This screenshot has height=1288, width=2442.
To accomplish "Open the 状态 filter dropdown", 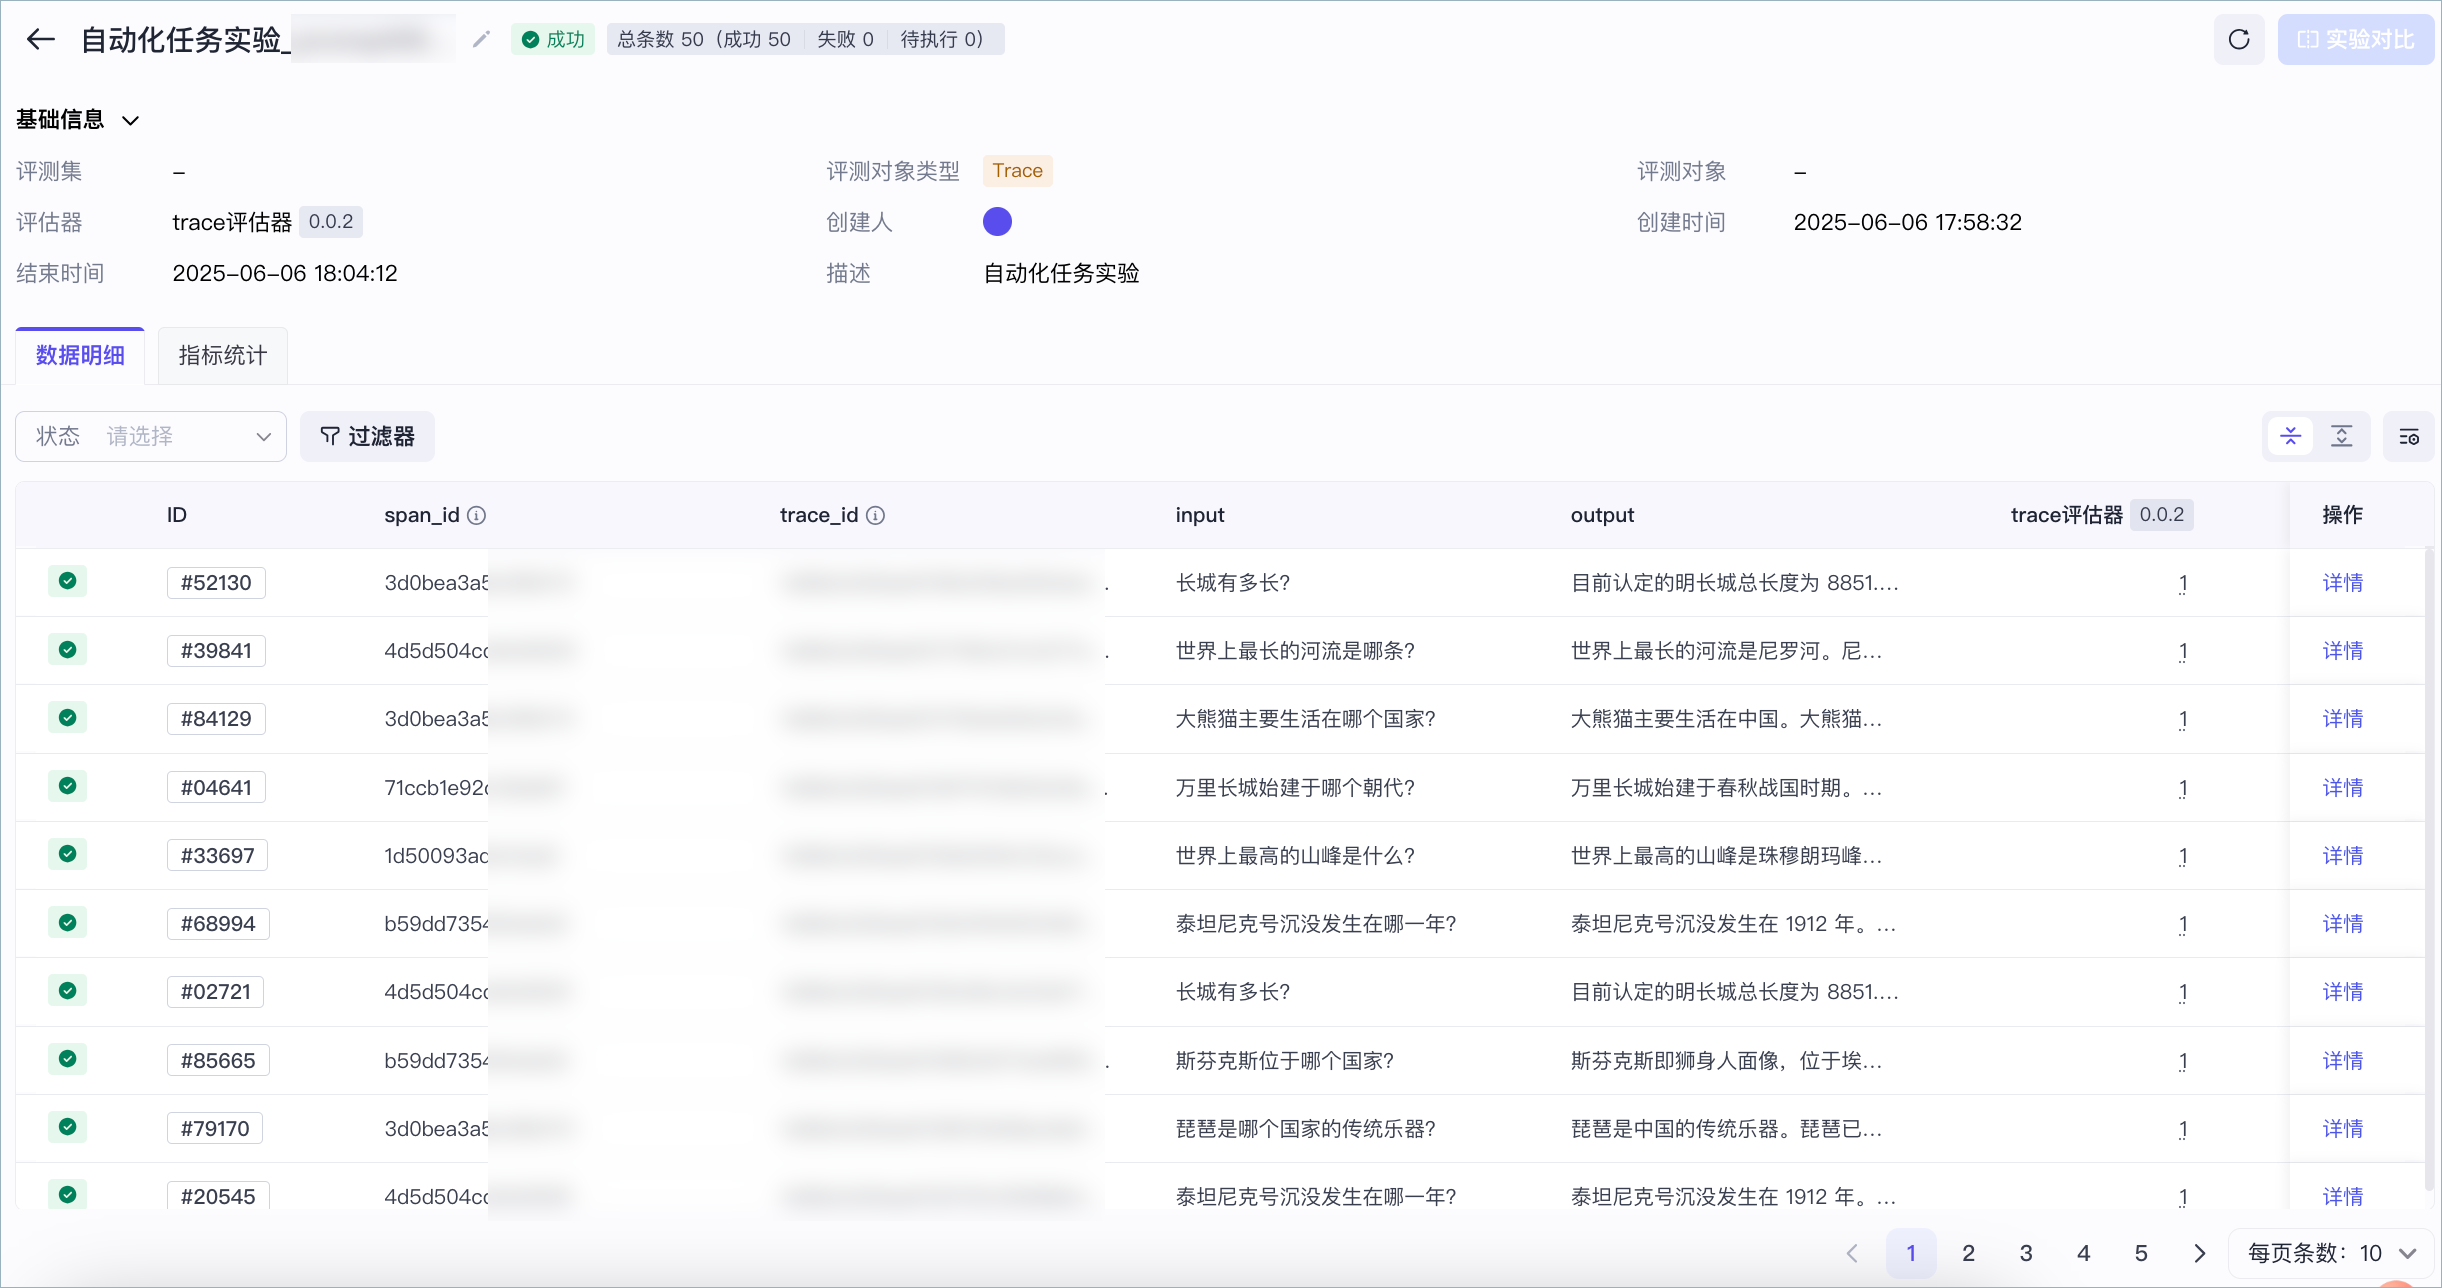I will (x=151, y=436).
